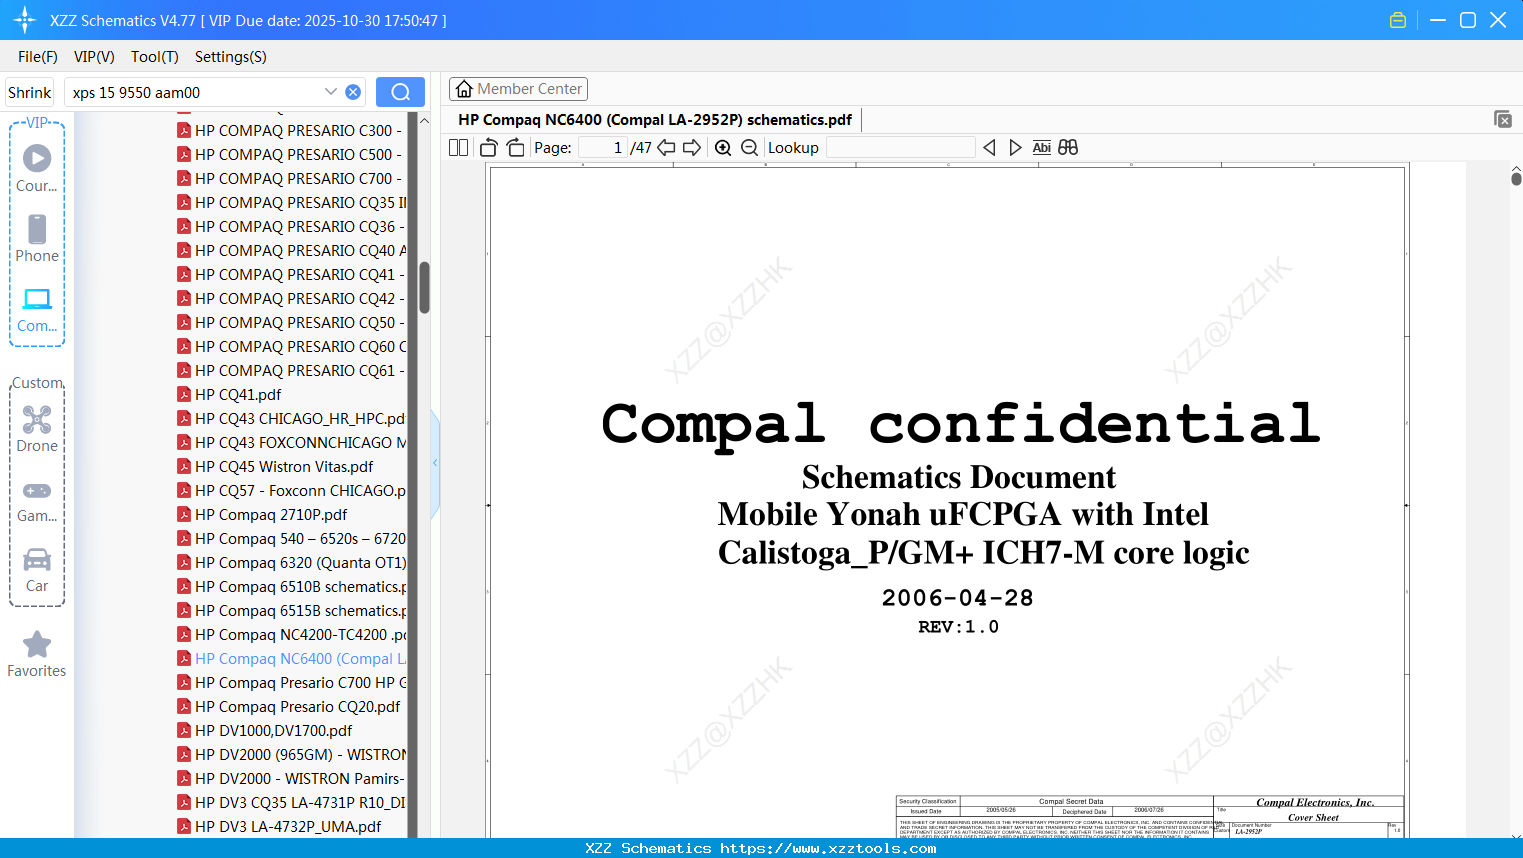Select Phone category in sidebar

pyautogui.click(x=37, y=239)
